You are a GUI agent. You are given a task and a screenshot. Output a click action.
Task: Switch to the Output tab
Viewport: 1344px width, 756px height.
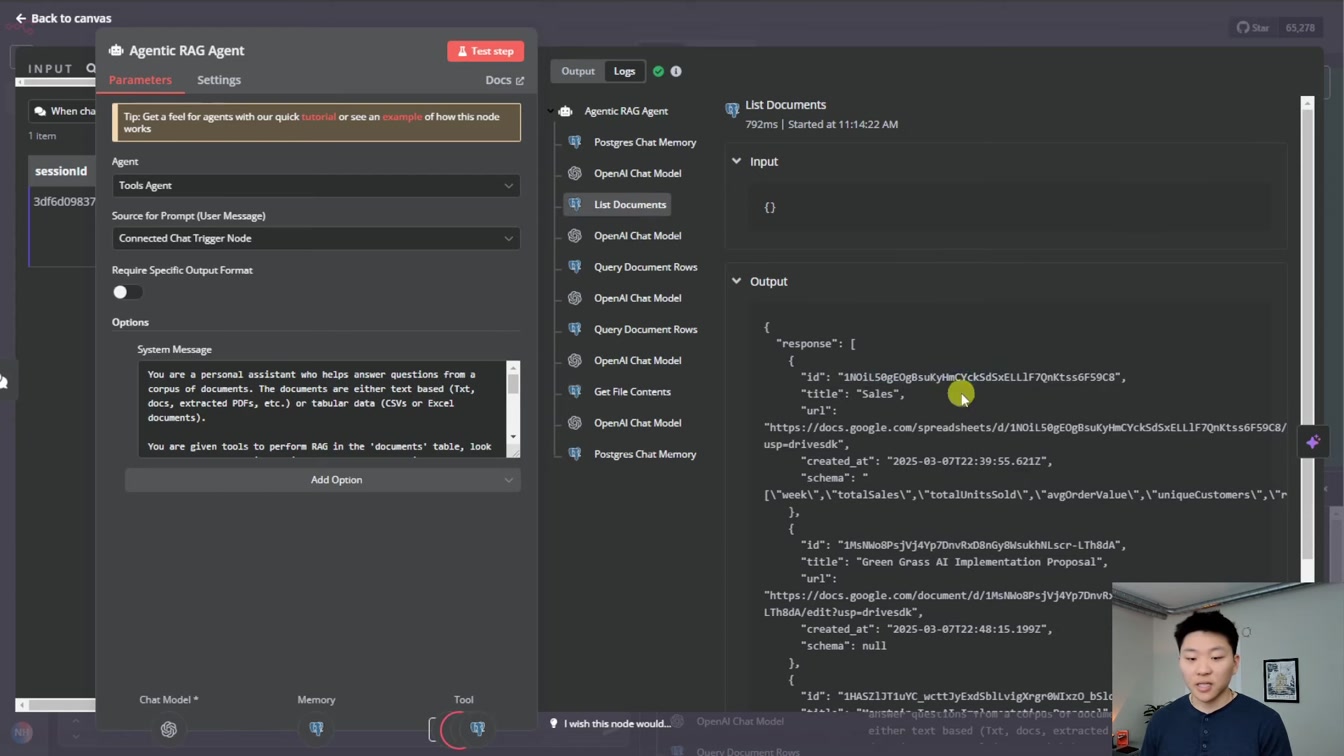(578, 71)
